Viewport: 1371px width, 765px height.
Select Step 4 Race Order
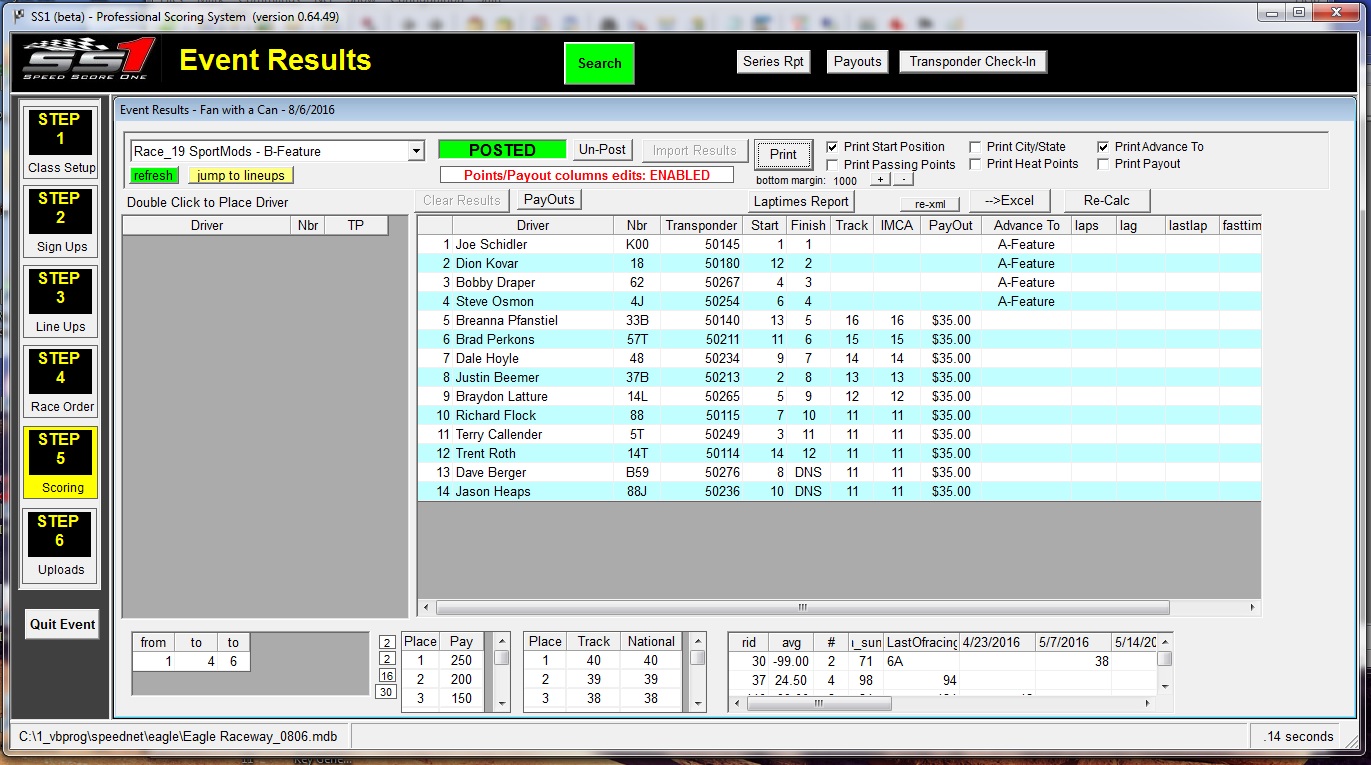tap(60, 382)
